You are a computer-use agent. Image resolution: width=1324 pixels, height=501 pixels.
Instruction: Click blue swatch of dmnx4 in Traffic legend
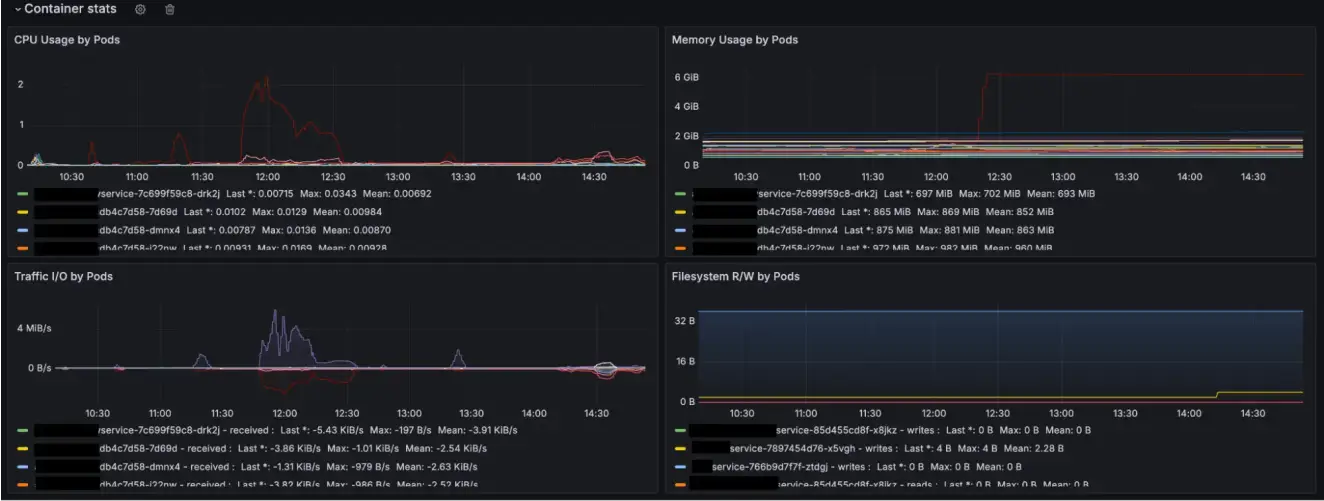point(22,467)
